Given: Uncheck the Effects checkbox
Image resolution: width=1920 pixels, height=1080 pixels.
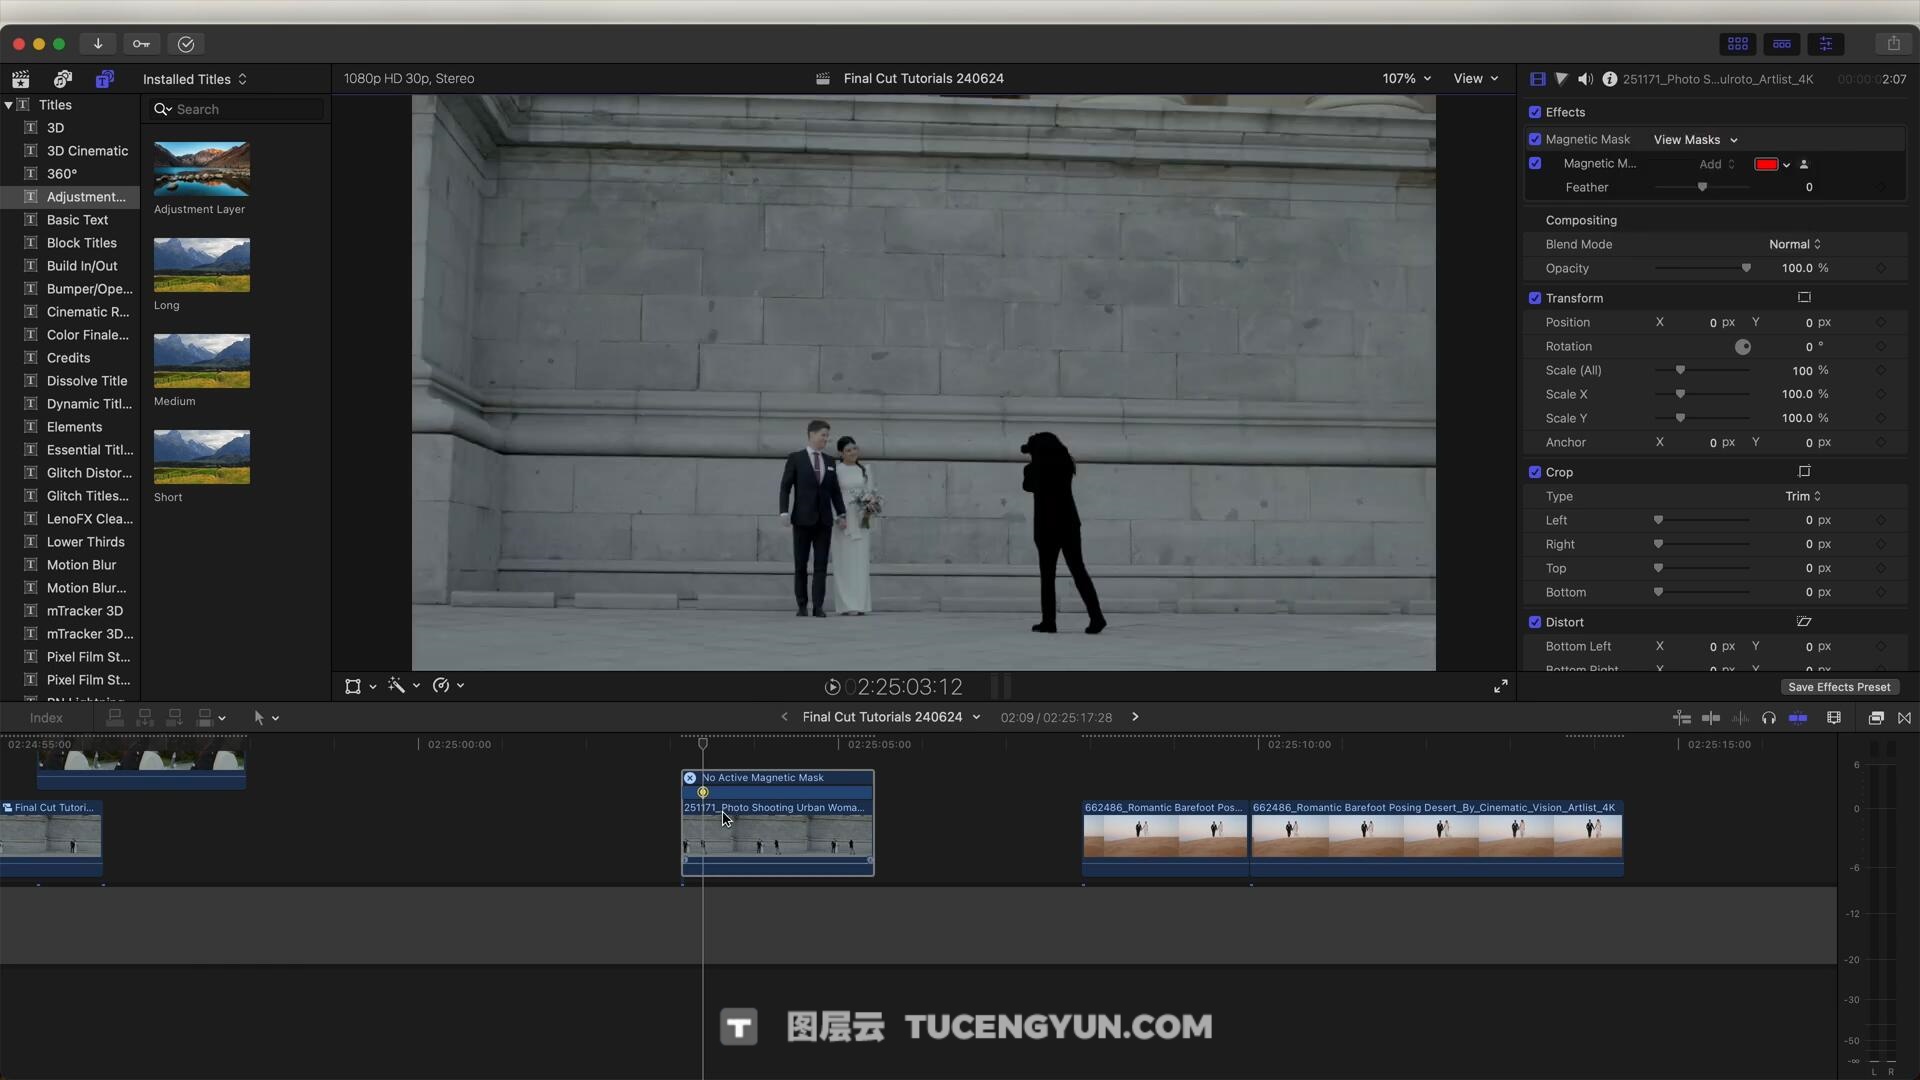Looking at the screenshot, I should click(x=1535, y=112).
